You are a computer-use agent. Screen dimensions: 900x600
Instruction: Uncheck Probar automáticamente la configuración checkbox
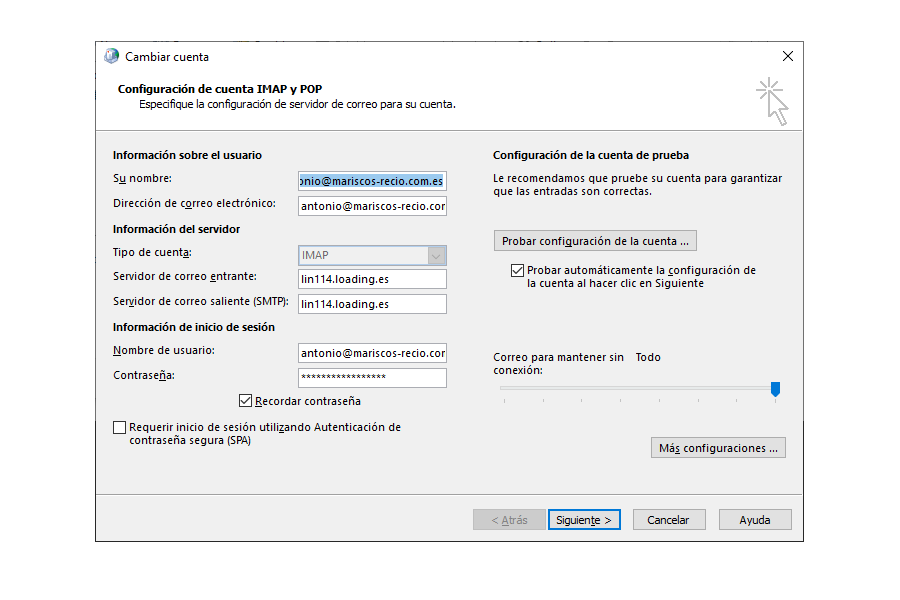[517, 270]
